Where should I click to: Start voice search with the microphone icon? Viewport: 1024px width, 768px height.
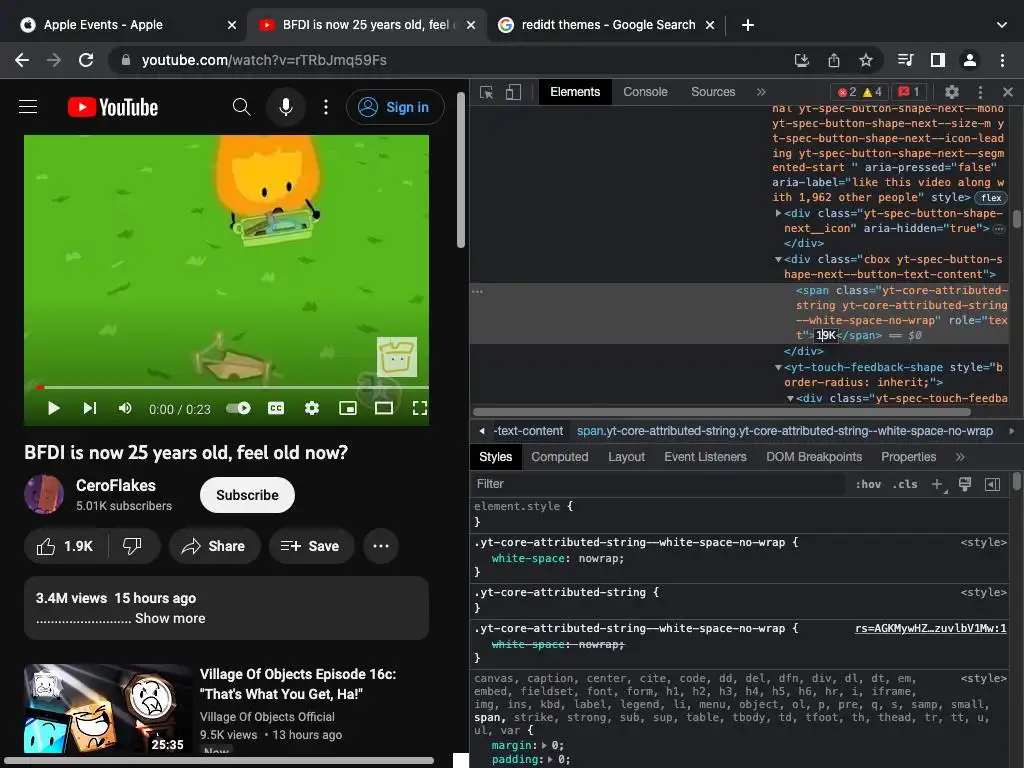pyautogui.click(x=286, y=106)
